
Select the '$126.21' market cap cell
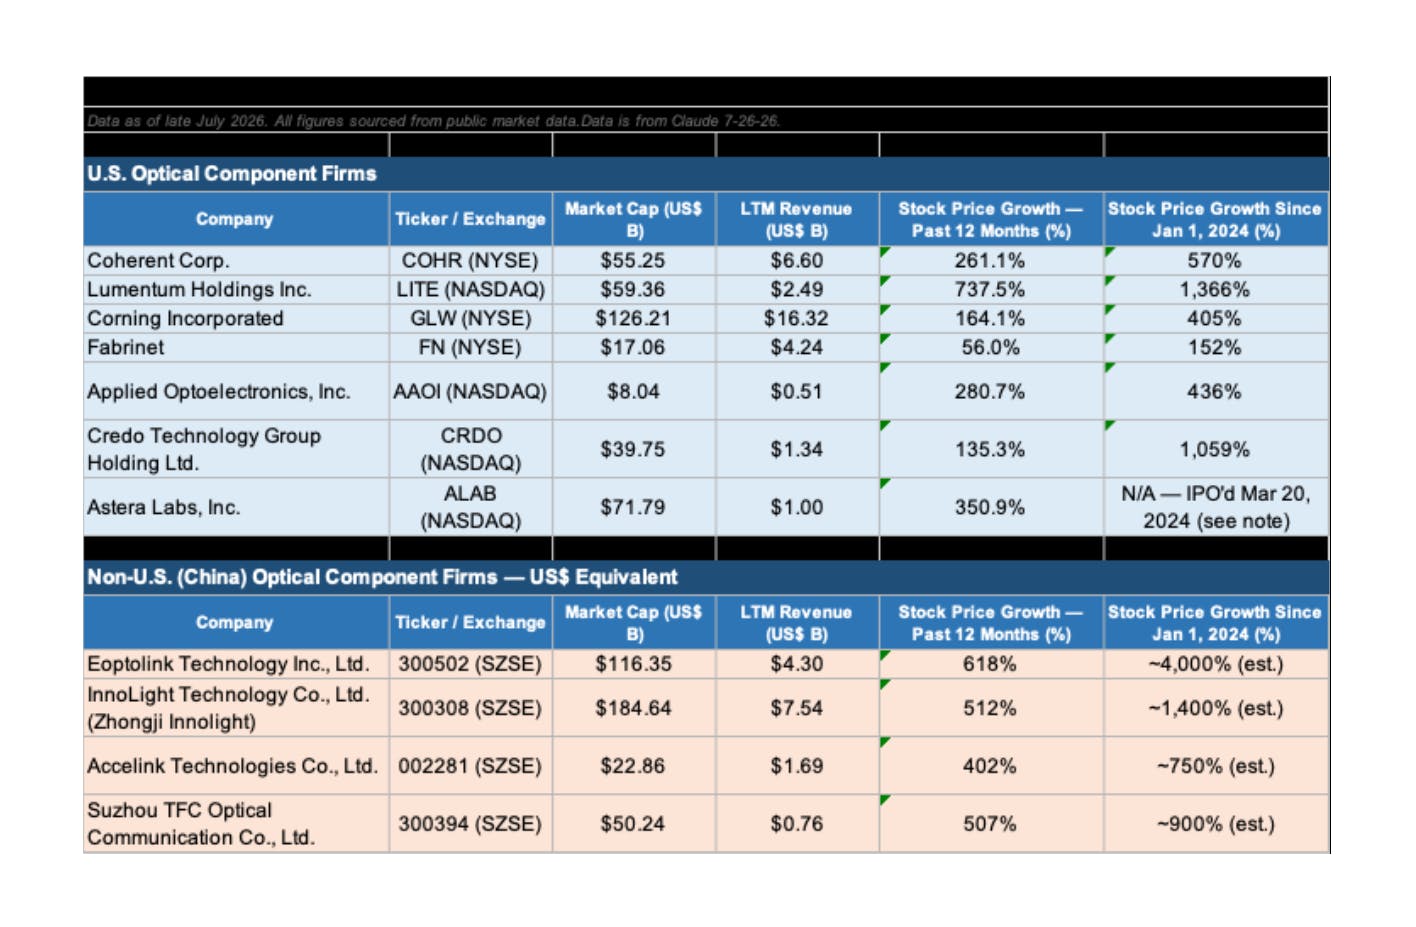633,319
